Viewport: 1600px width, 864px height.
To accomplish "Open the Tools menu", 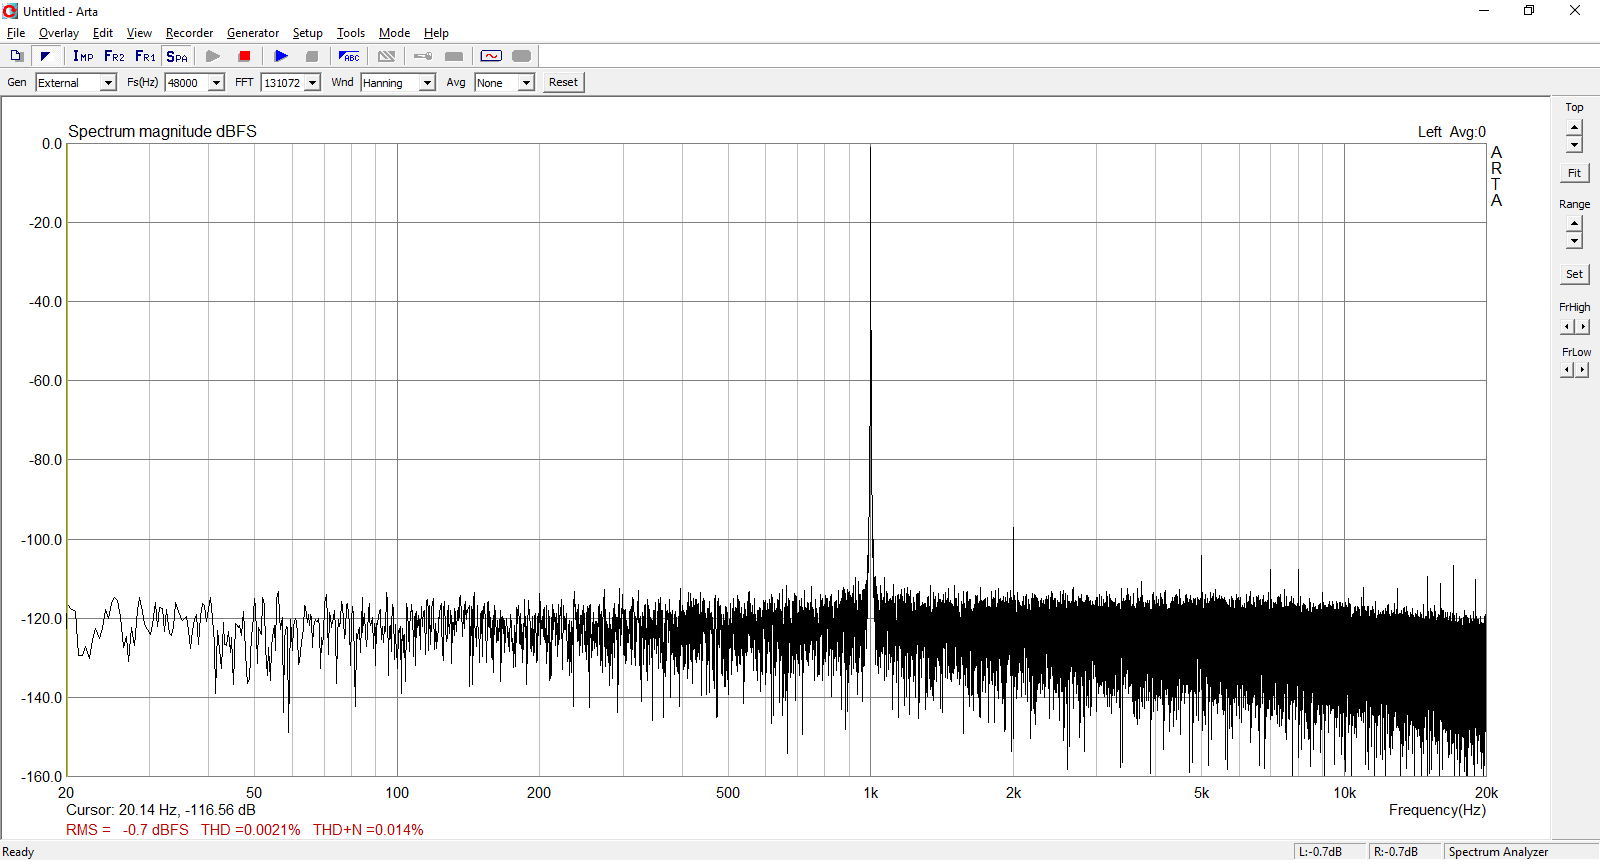I will pos(351,33).
